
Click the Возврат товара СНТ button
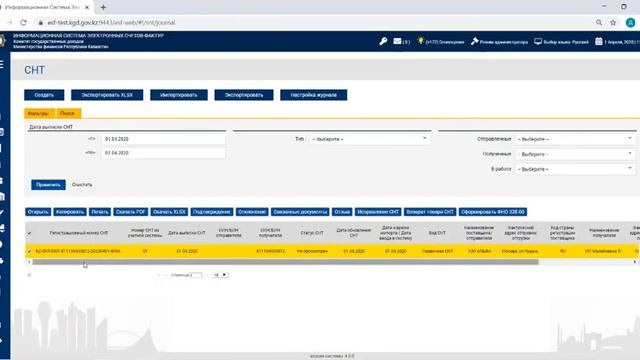(430, 212)
